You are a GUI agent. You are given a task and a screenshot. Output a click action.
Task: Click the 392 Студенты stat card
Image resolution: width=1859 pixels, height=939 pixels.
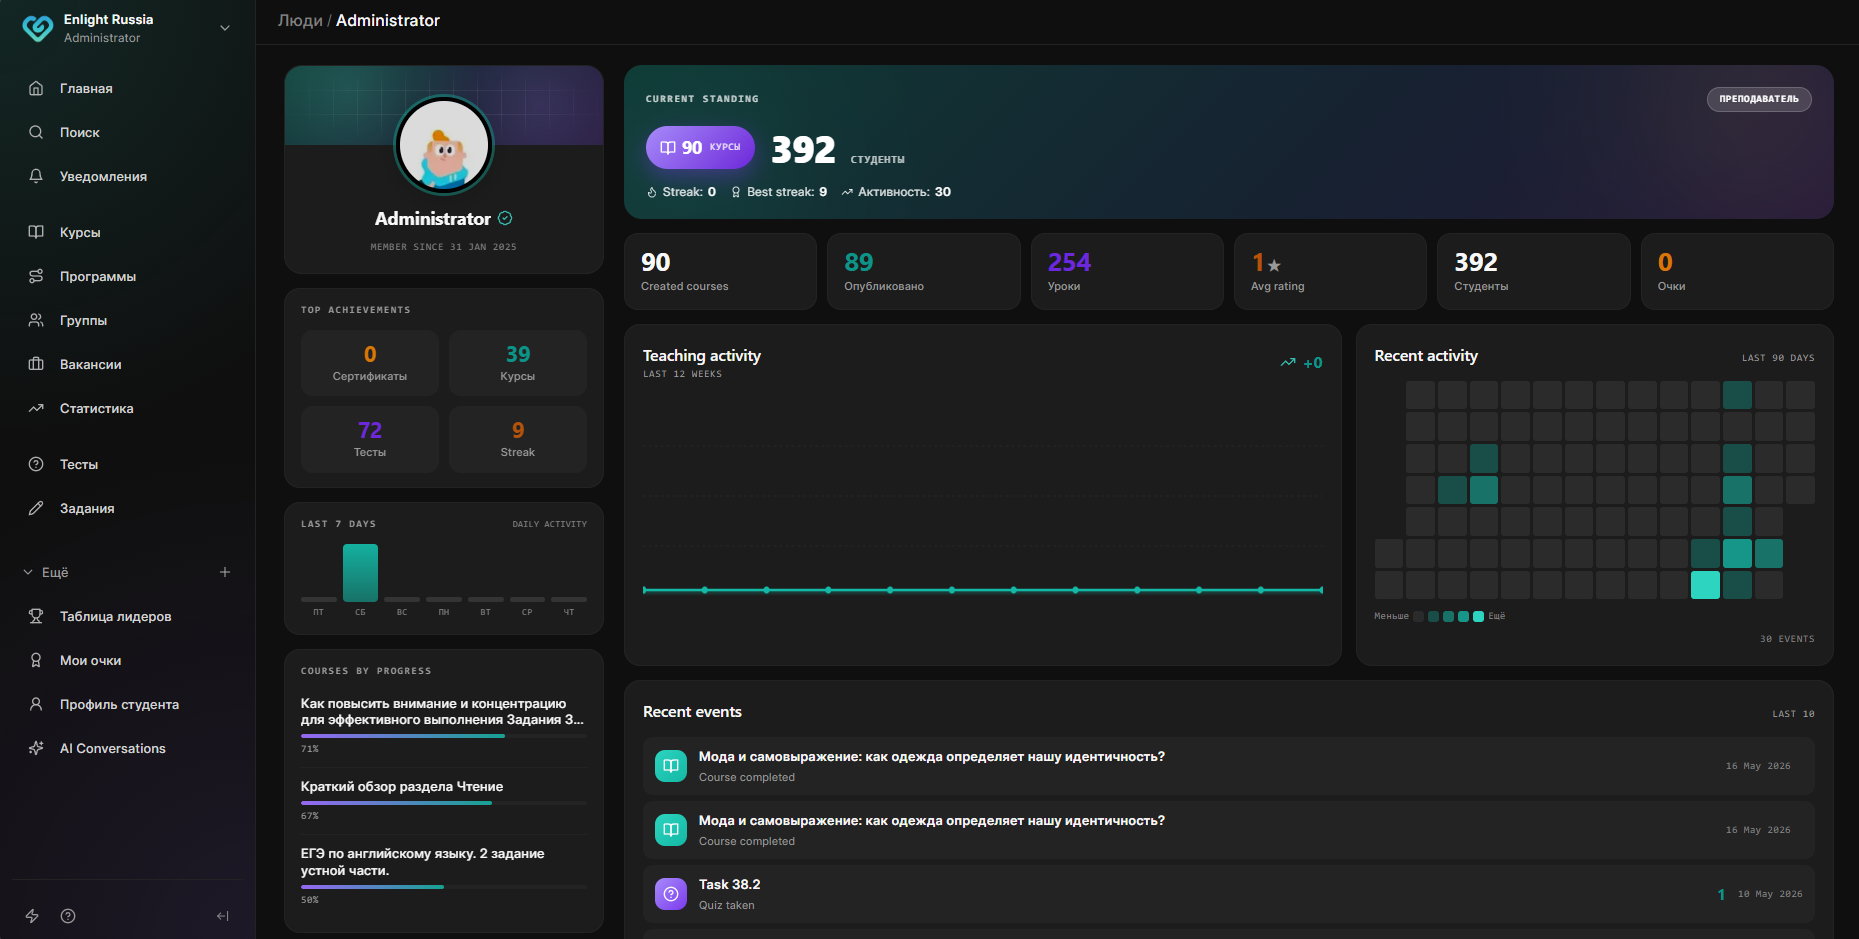1533,271
